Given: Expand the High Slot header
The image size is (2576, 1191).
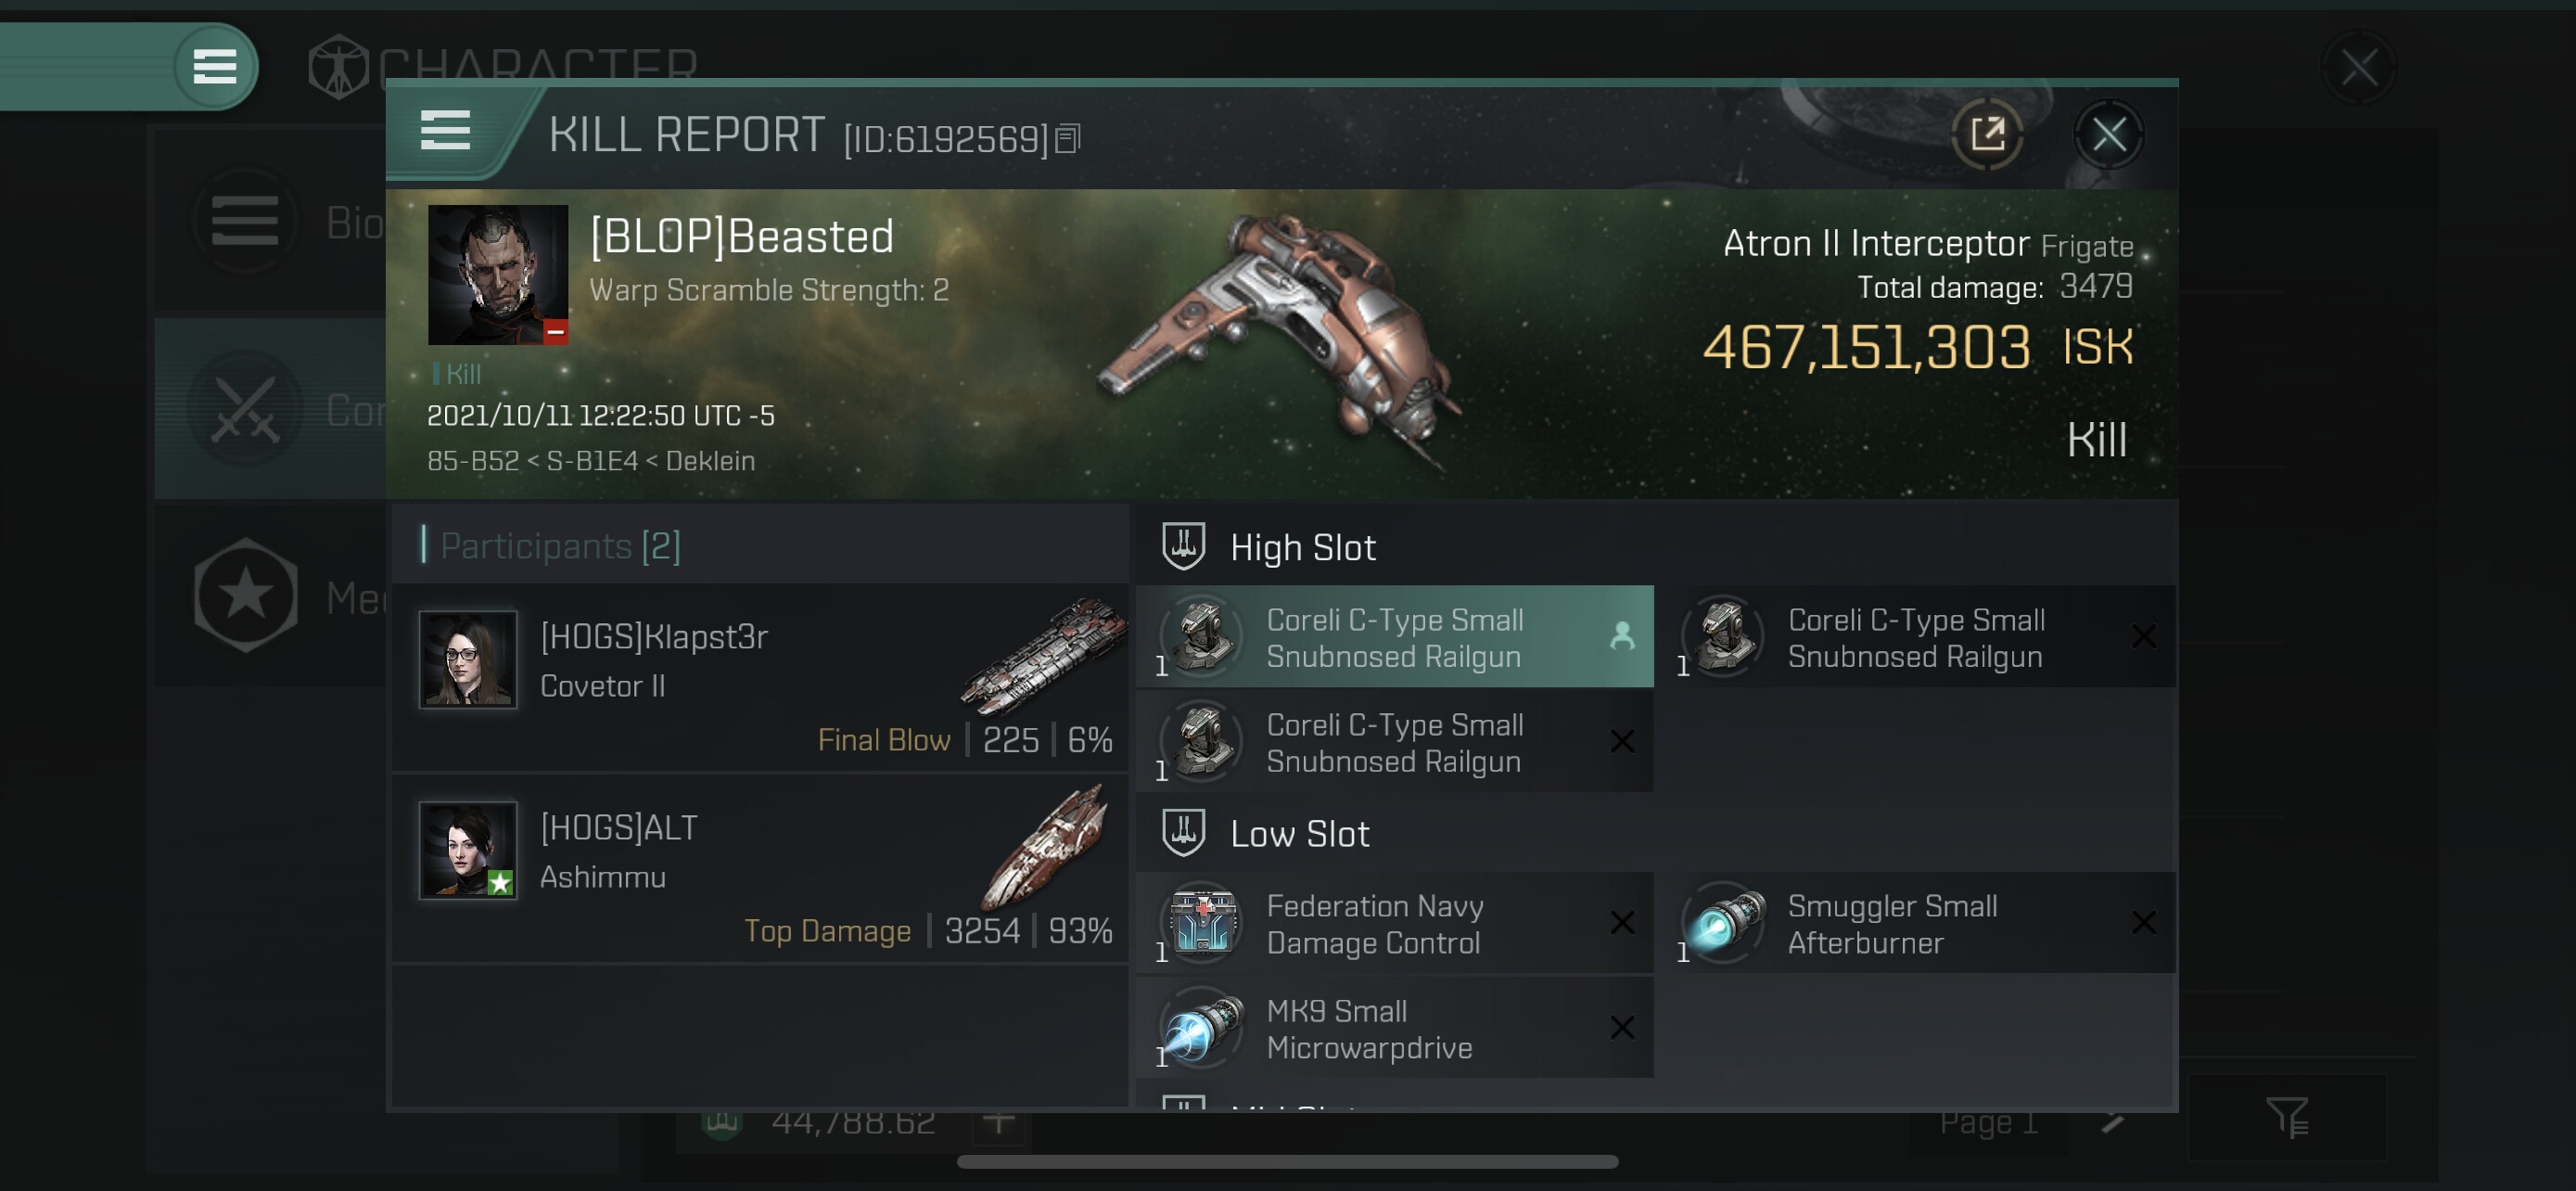Looking at the screenshot, I should tap(1302, 547).
